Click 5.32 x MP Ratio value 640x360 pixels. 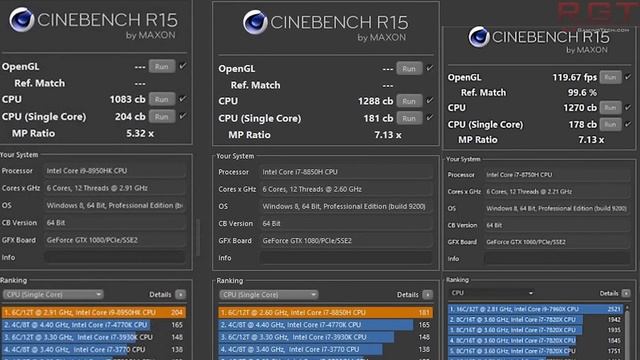140,133
